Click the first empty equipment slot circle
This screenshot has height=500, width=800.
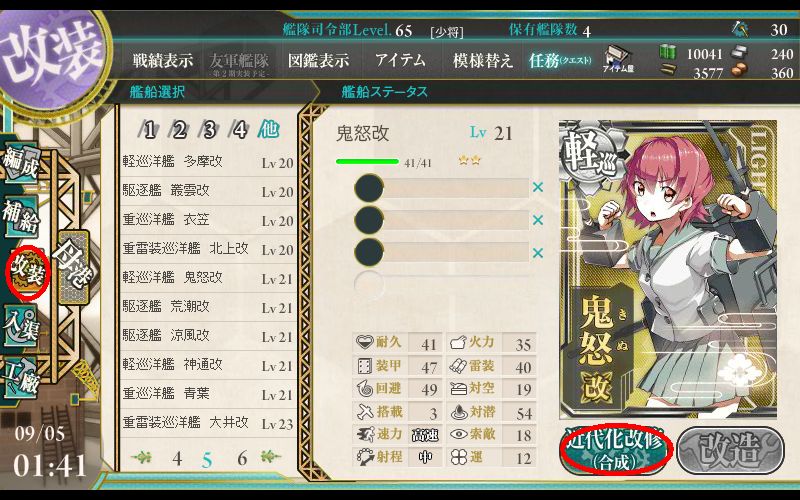tap(369, 188)
